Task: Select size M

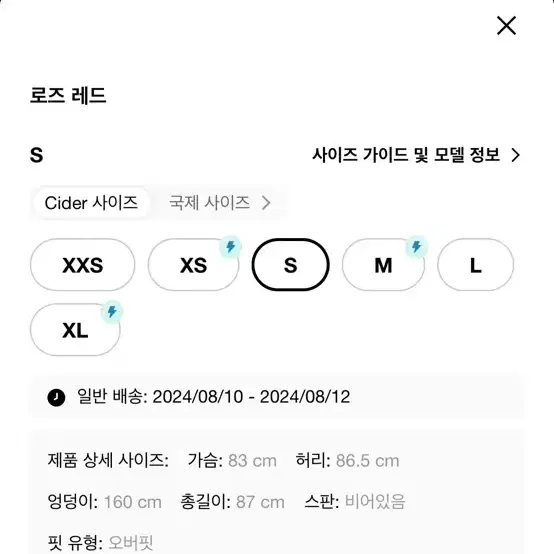Action: [383, 265]
